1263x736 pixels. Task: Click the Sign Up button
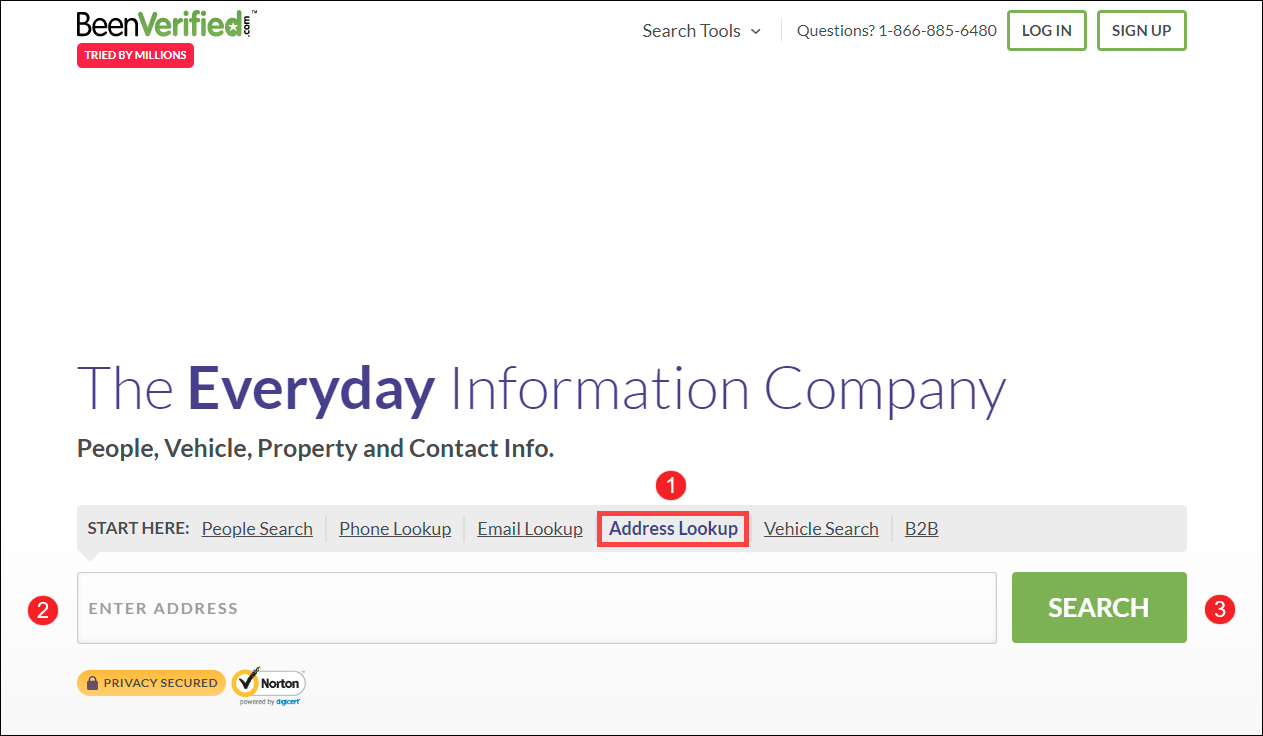click(x=1141, y=31)
